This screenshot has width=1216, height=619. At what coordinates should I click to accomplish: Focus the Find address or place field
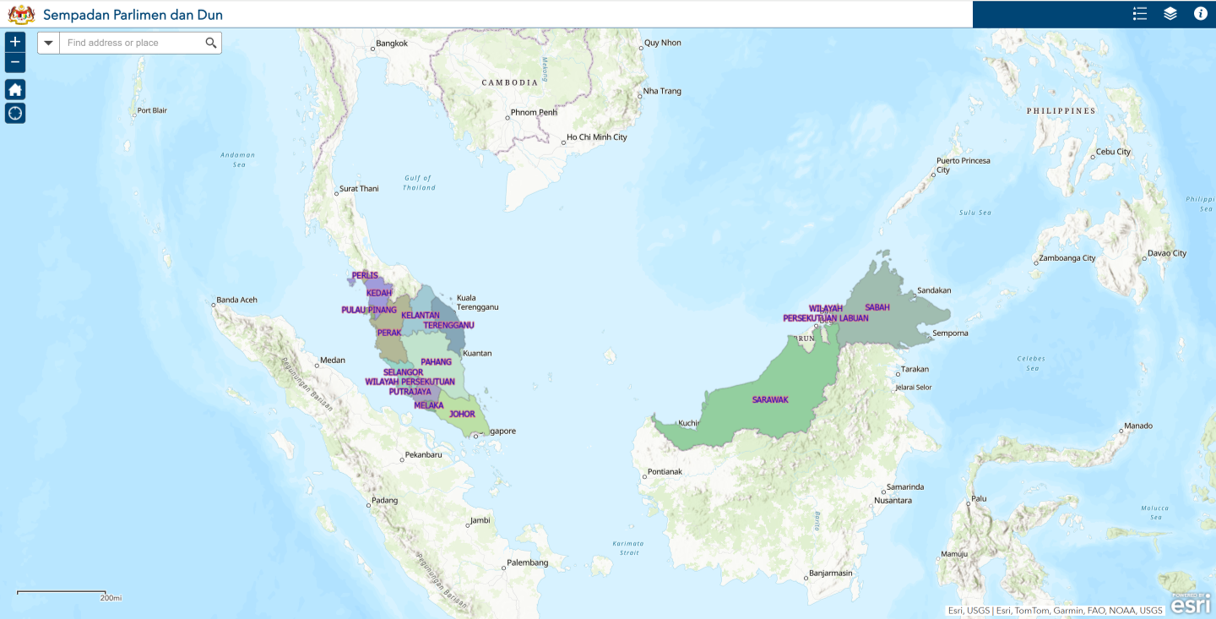[x=130, y=43]
